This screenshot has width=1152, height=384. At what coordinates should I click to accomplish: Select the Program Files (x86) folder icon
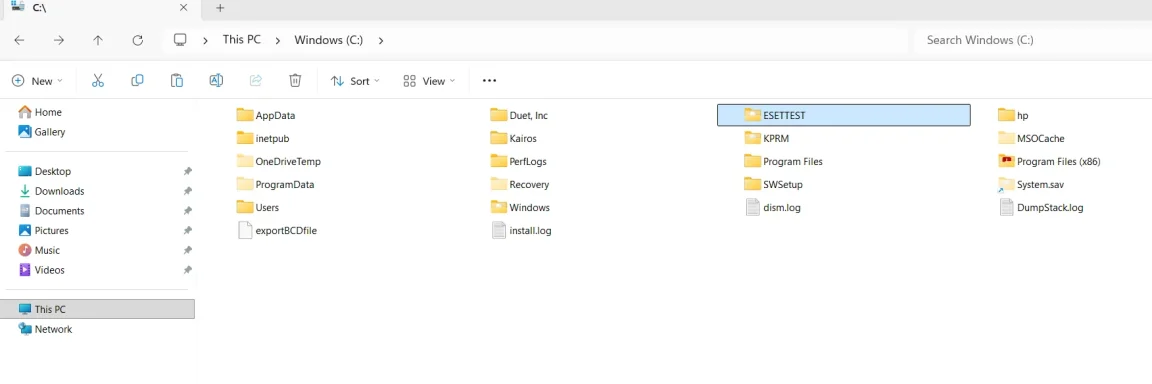coord(1007,161)
